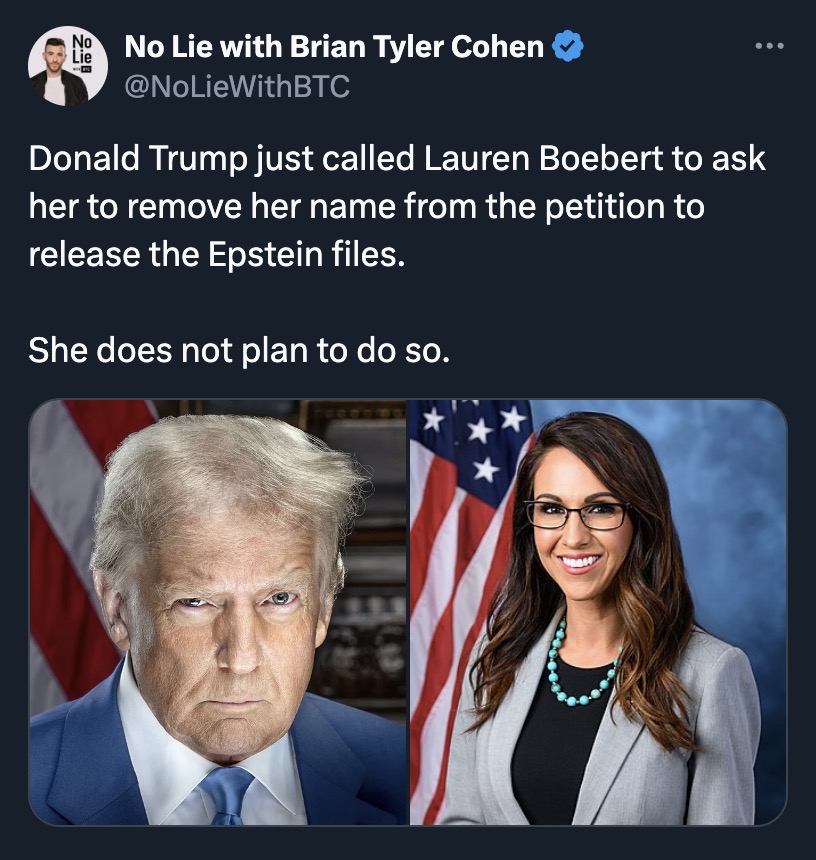Open display name No Lie with Brian Tyler Cohen

point(334,46)
